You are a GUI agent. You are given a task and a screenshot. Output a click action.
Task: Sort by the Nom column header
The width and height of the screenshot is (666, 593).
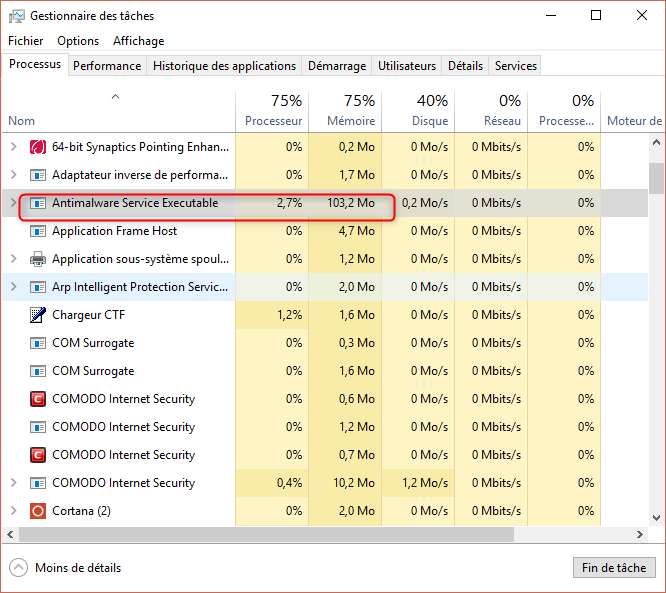[119, 111]
